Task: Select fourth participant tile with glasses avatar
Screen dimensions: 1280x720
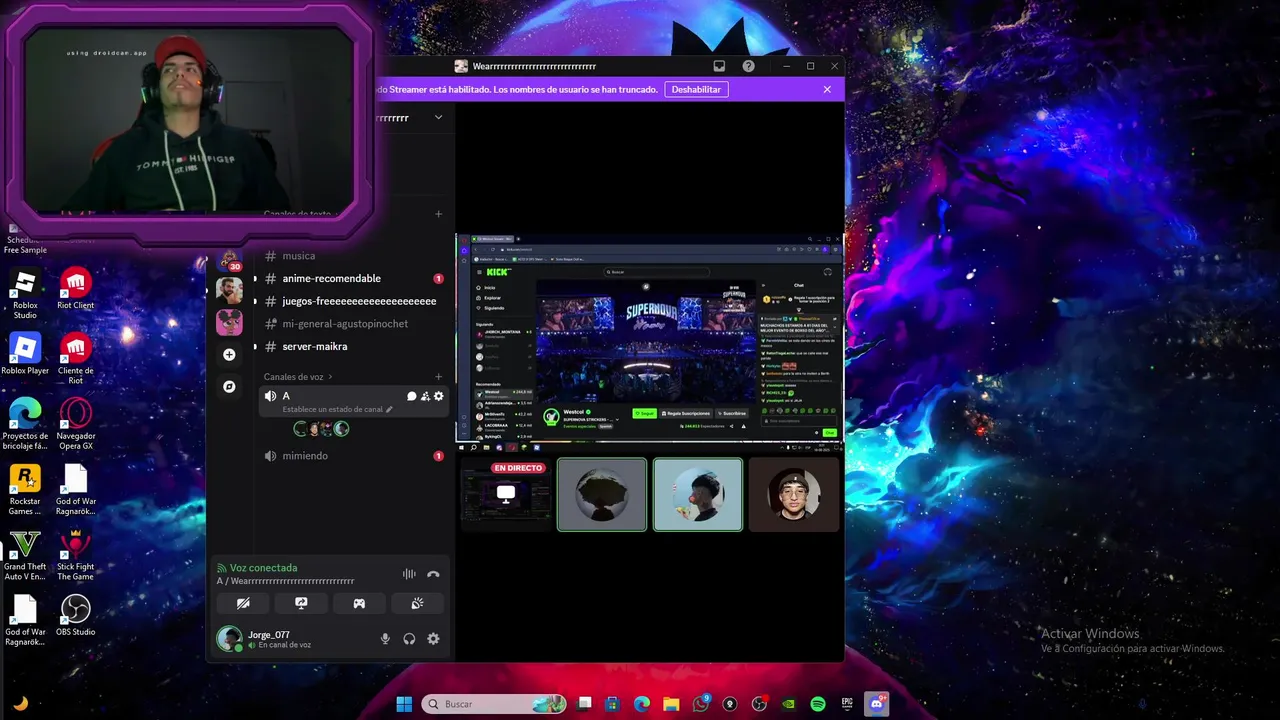Action: [794, 494]
